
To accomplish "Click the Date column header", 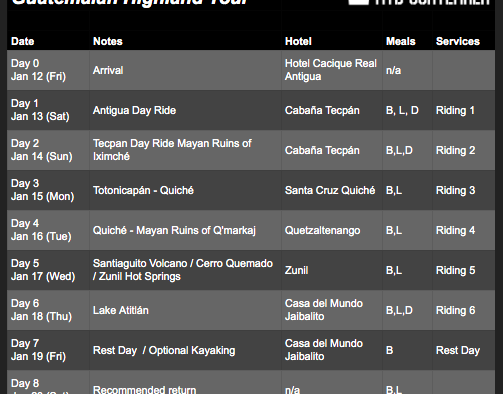I will [x=22, y=41].
